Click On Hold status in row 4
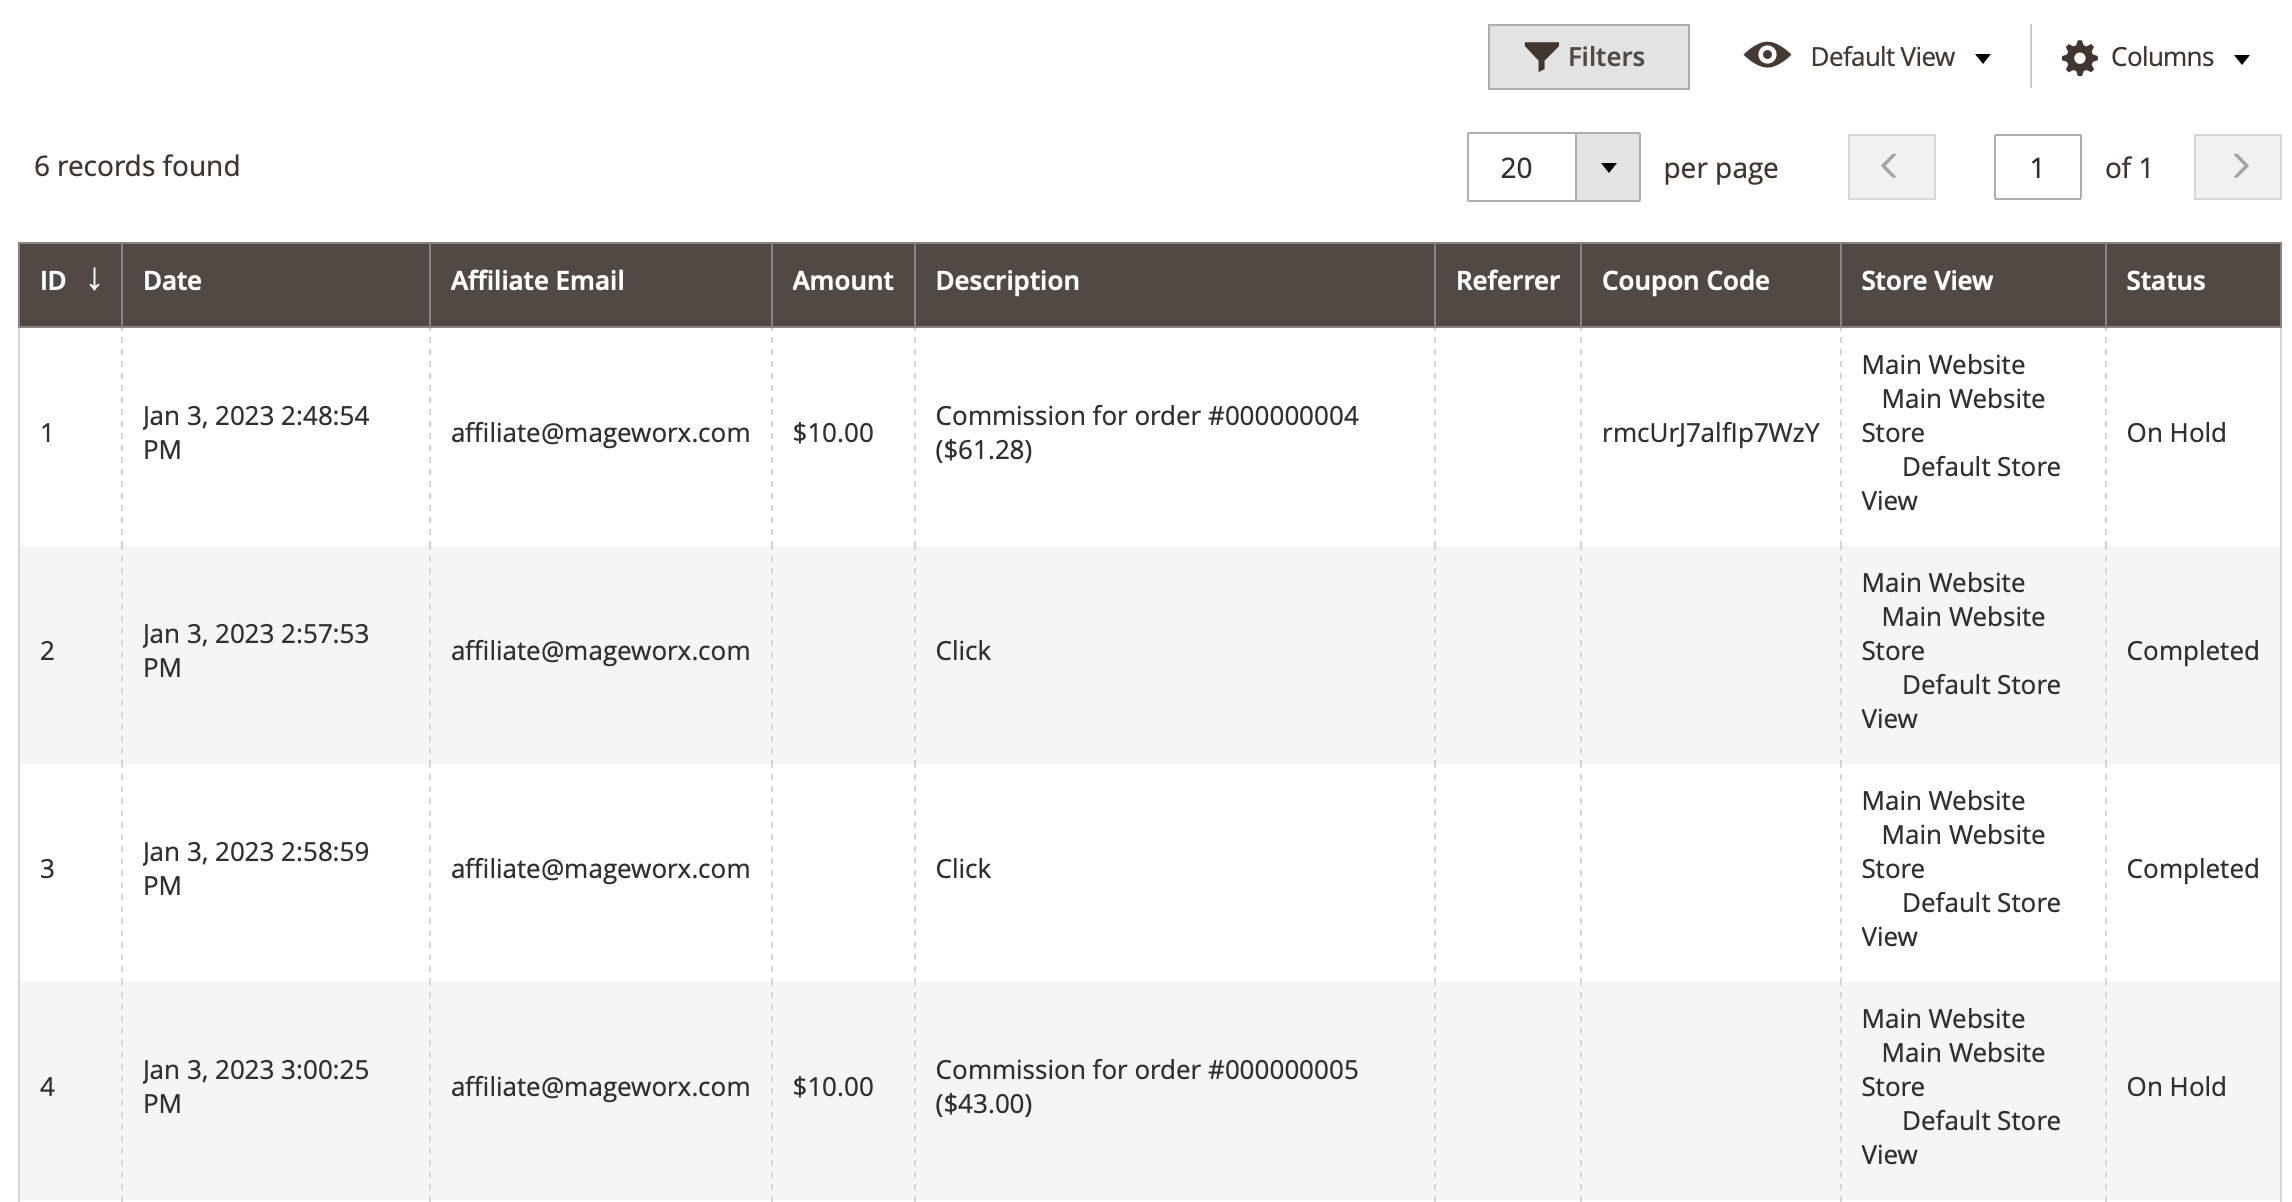Screen dimensions: 2292x1202 click(x=2176, y=1087)
